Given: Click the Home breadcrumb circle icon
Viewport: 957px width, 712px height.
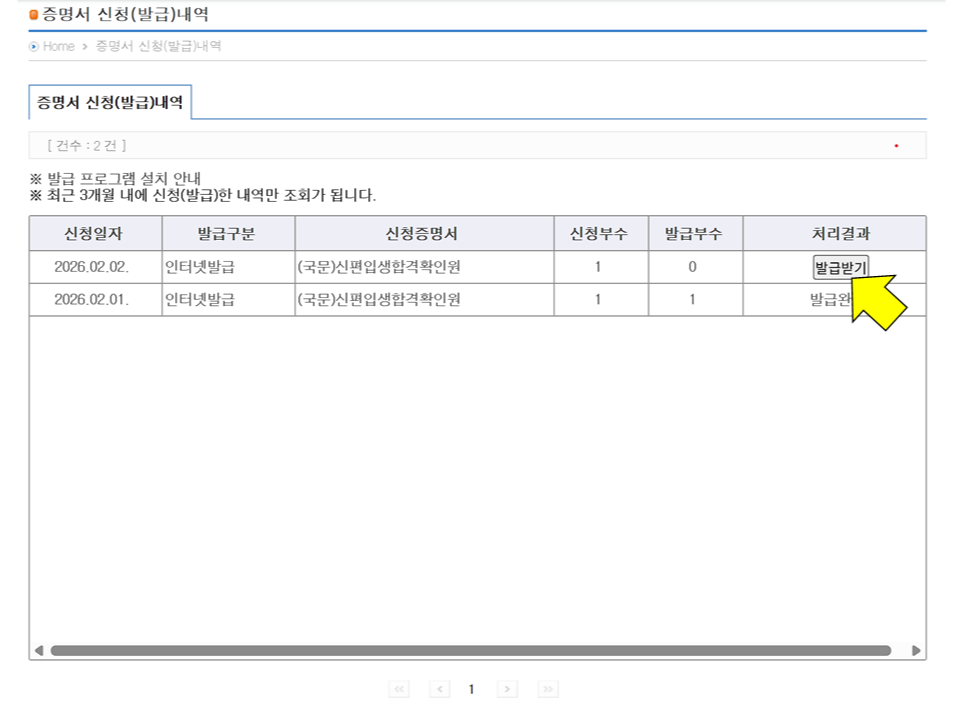Looking at the screenshot, I should (34, 47).
